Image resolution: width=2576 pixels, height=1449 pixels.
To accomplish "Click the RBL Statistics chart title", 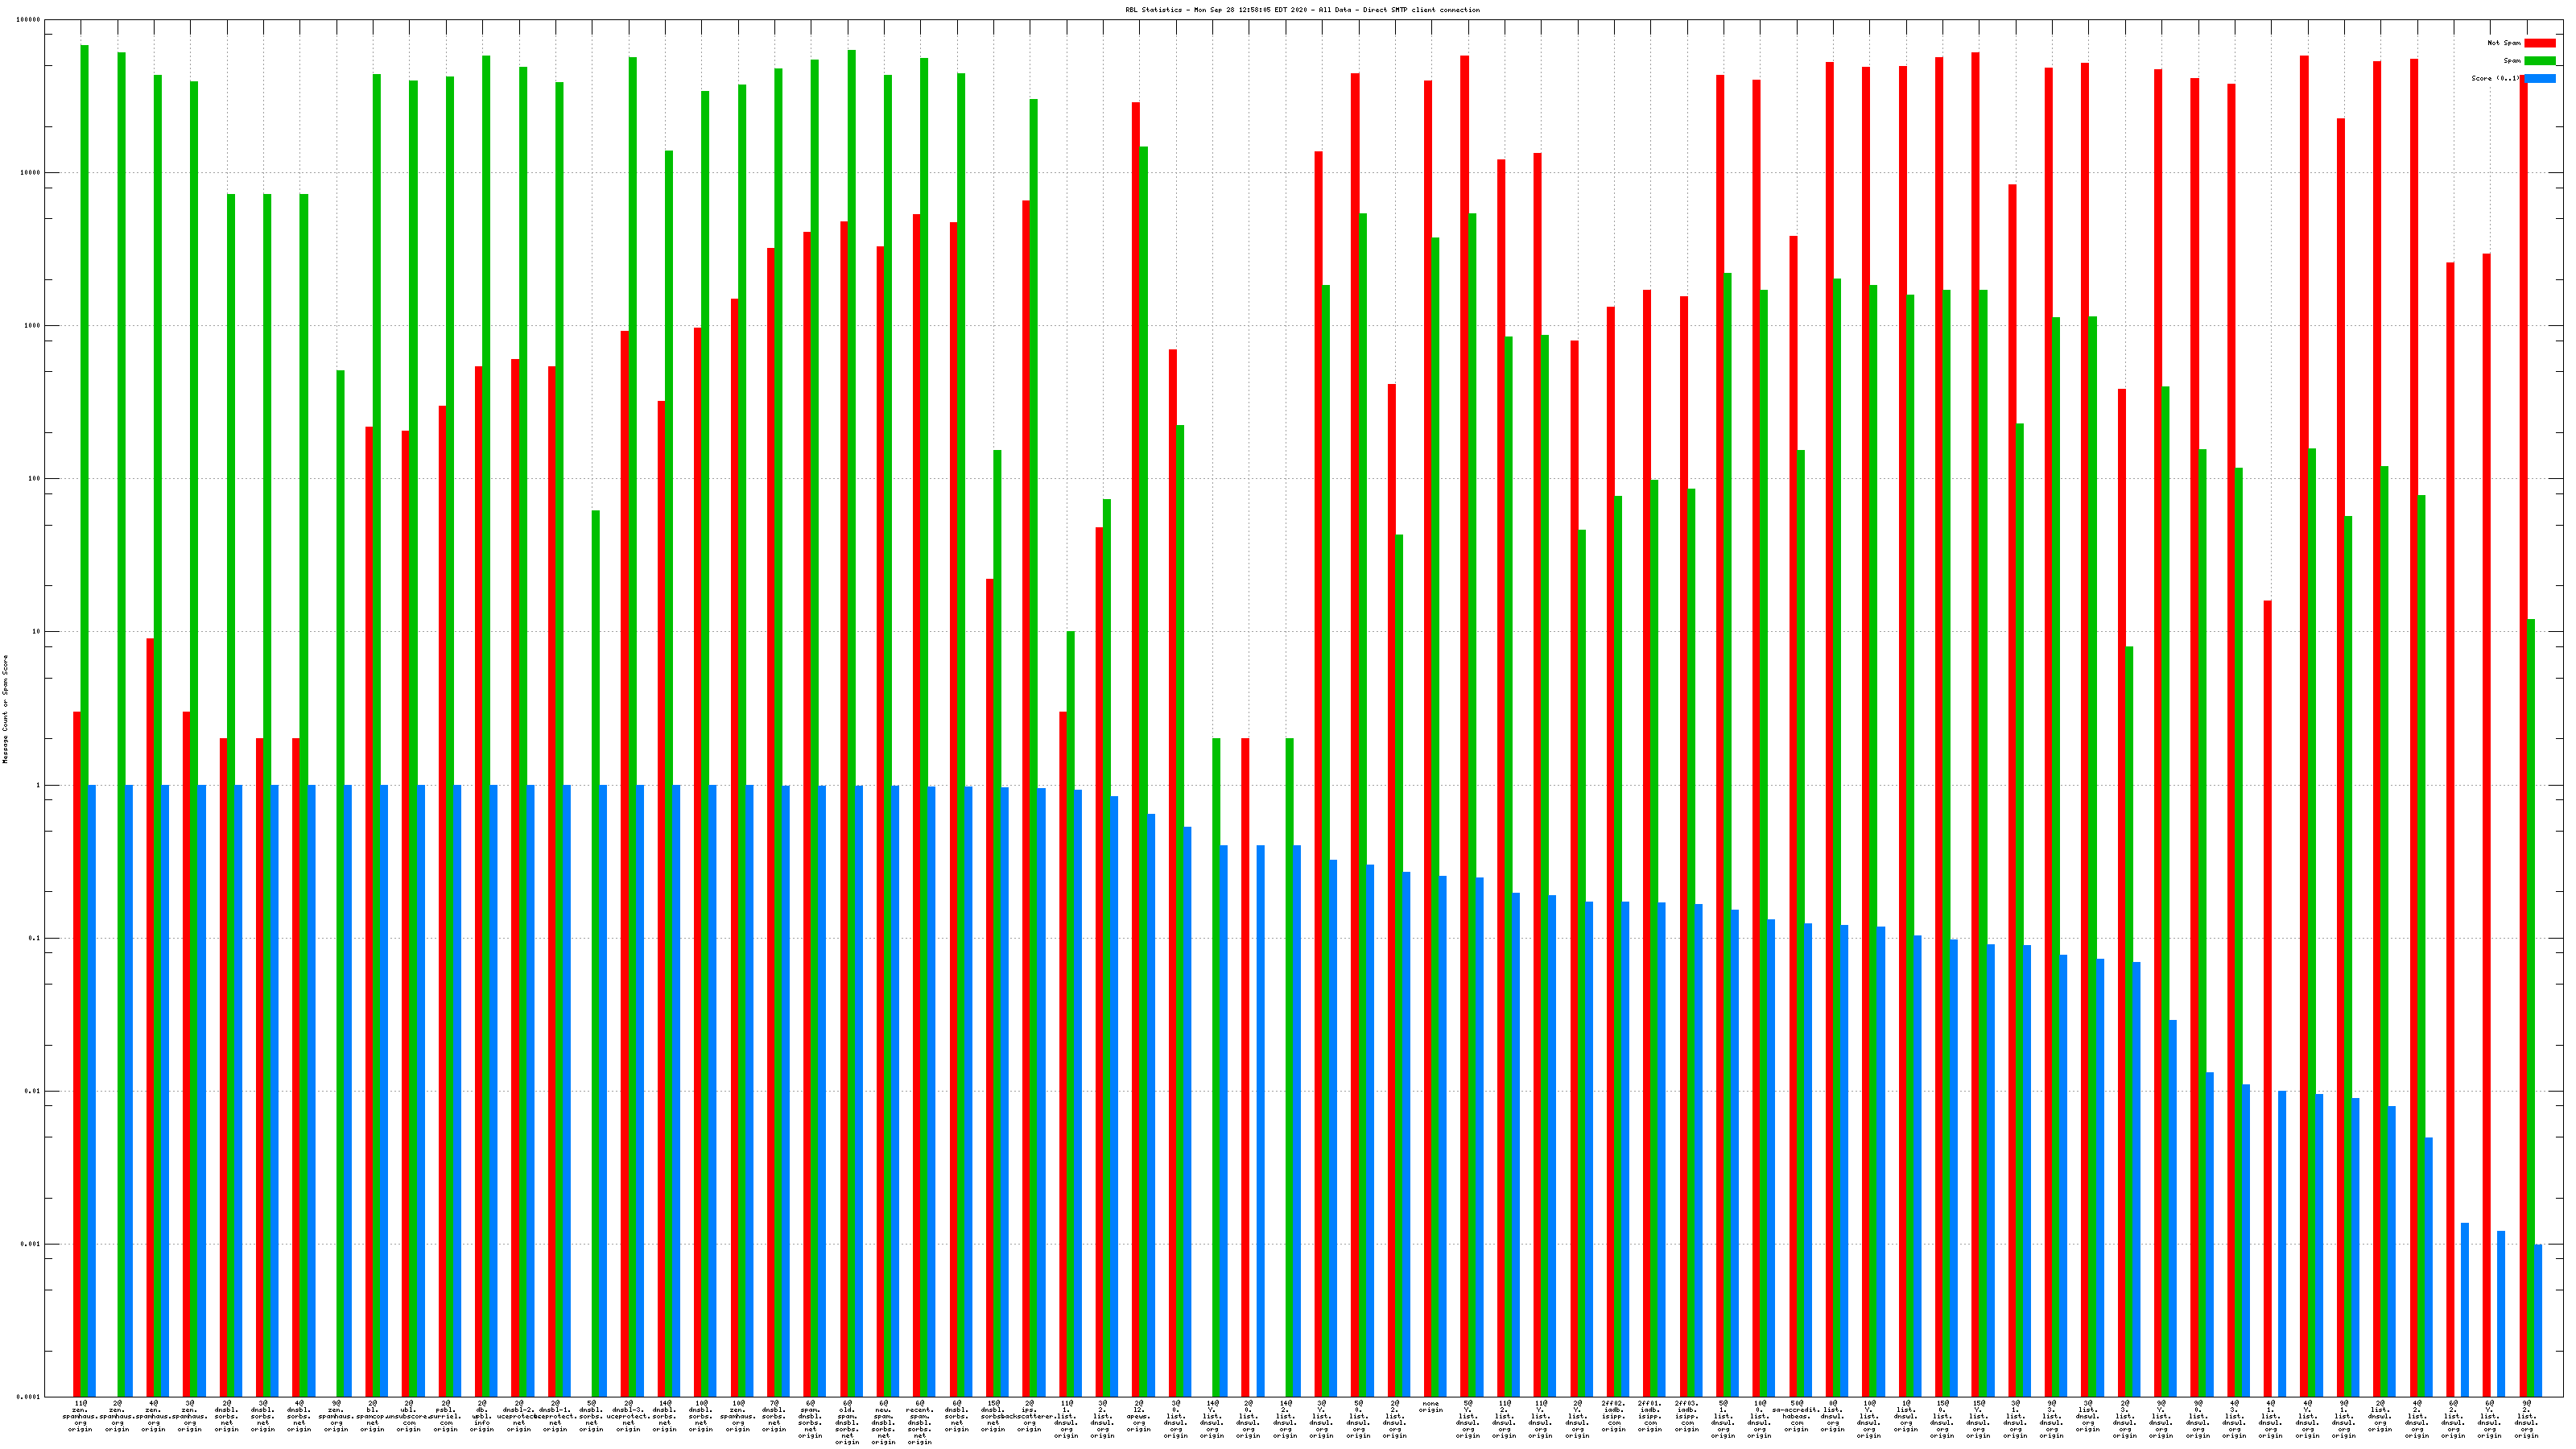I will point(1302,10).
